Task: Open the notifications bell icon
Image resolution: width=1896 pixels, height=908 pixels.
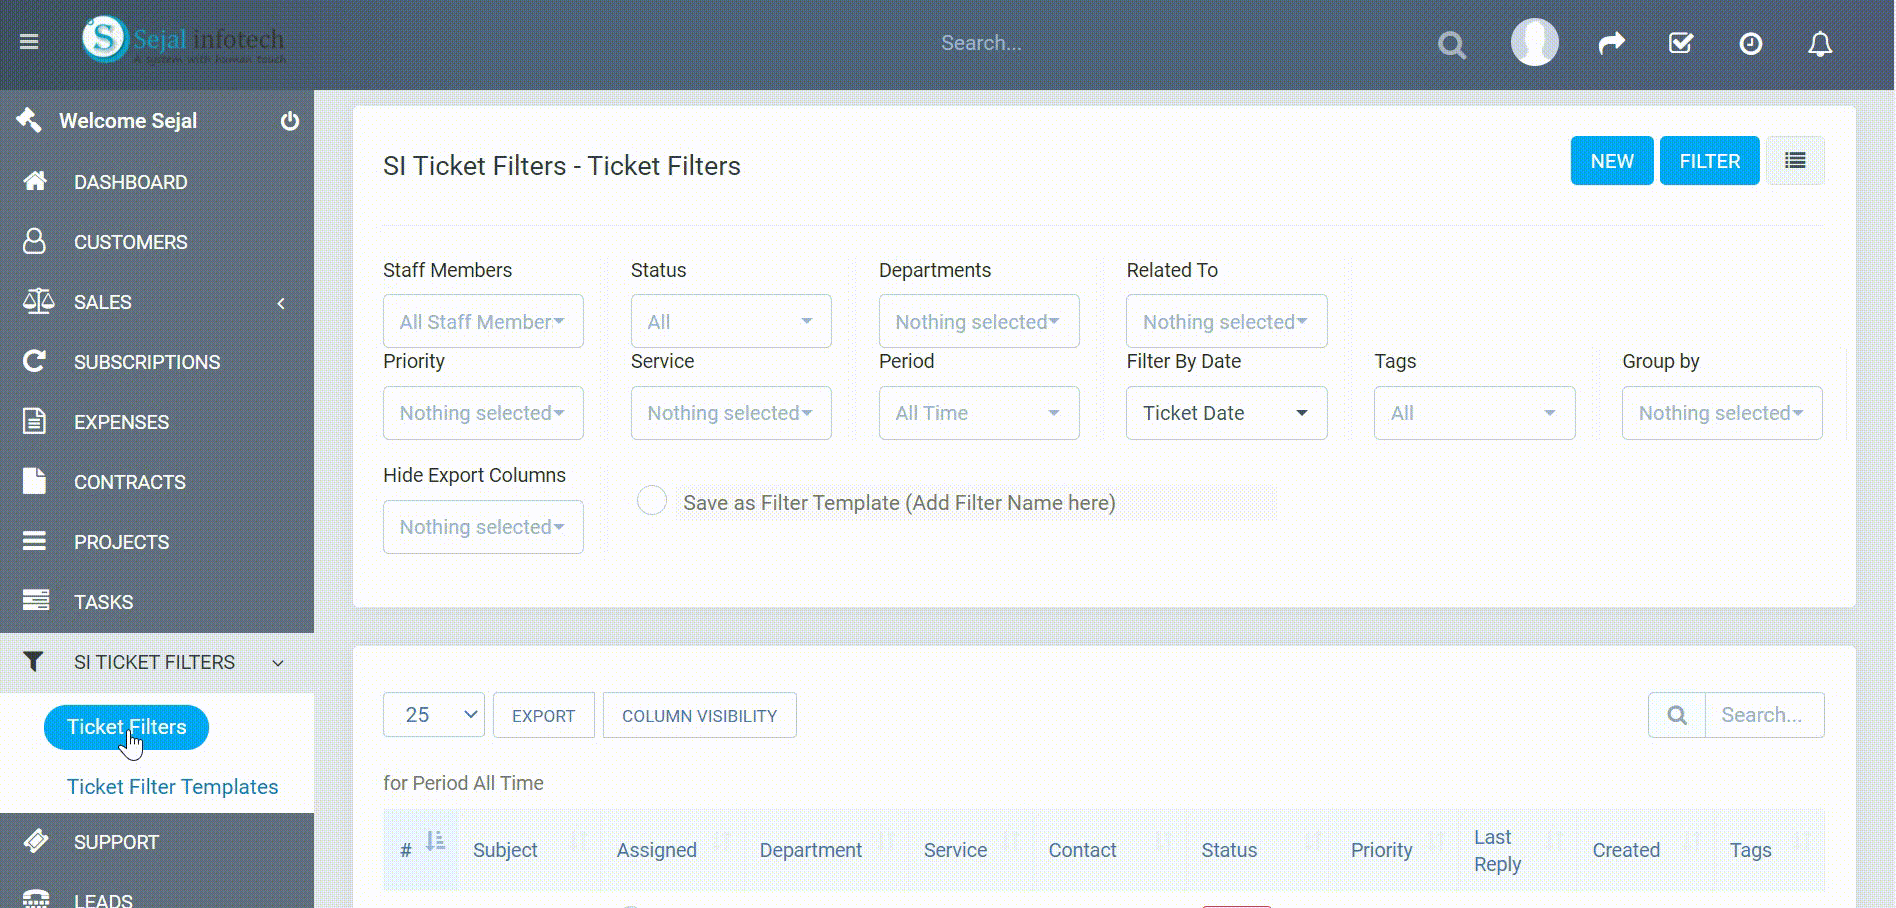Action: 1820,43
